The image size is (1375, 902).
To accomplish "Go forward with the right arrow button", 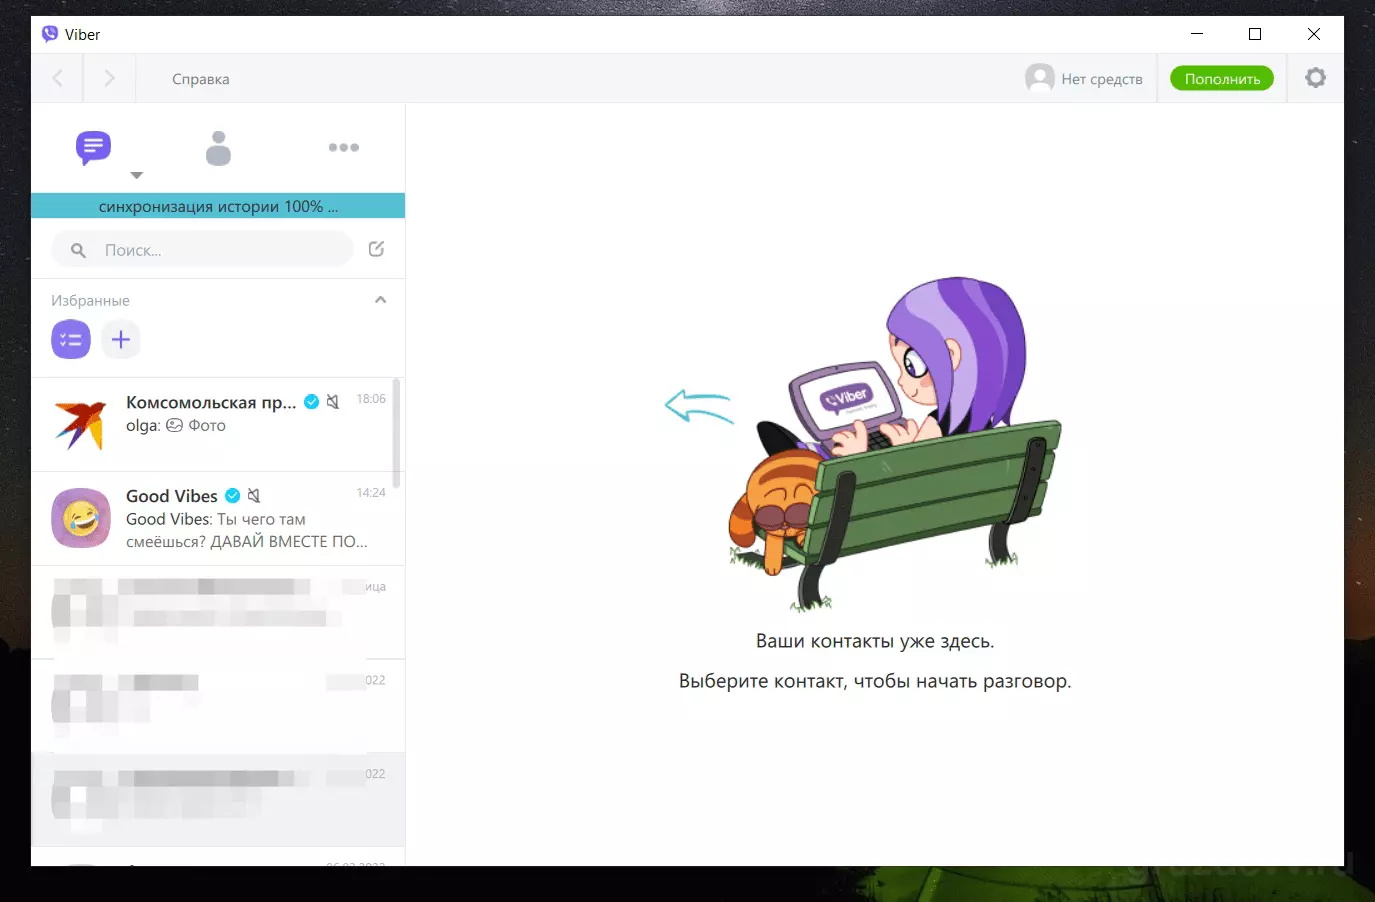I will pos(110,78).
